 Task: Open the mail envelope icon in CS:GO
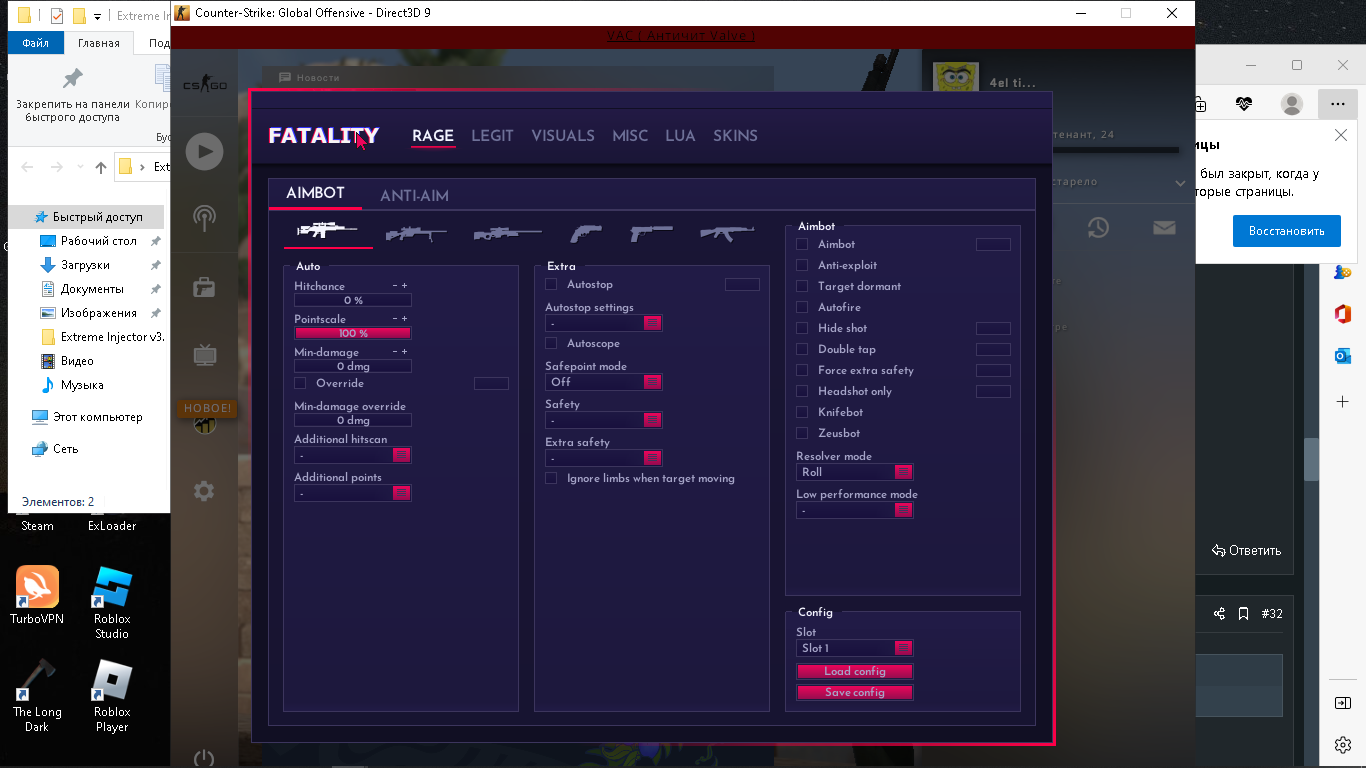1164,228
